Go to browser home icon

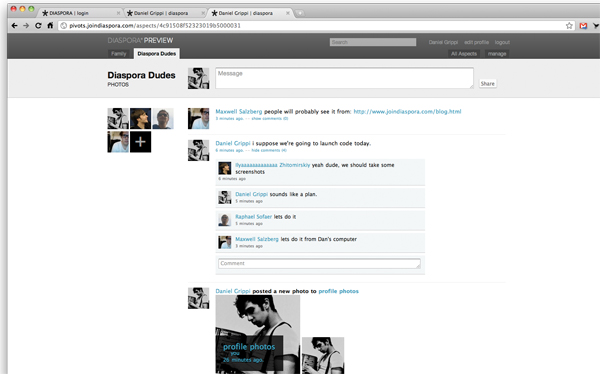[50, 26]
